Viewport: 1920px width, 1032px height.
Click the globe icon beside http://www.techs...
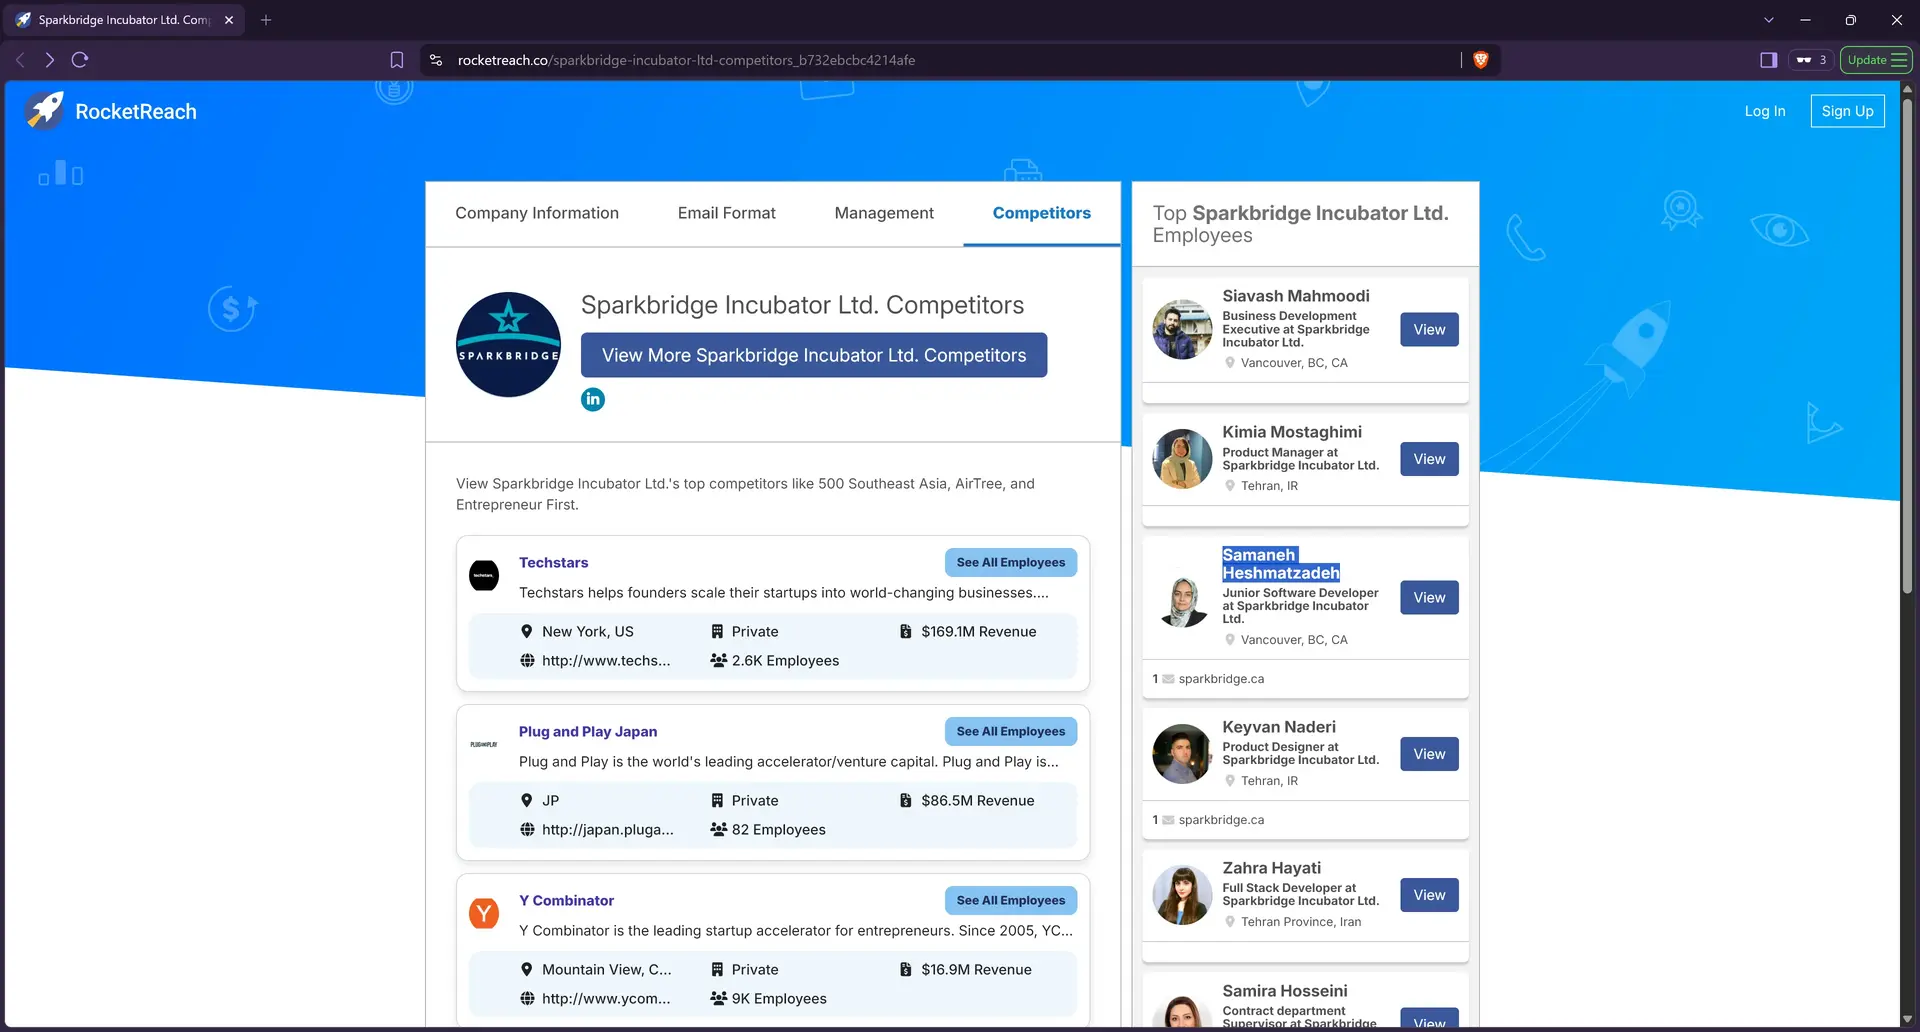click(527, 661)
